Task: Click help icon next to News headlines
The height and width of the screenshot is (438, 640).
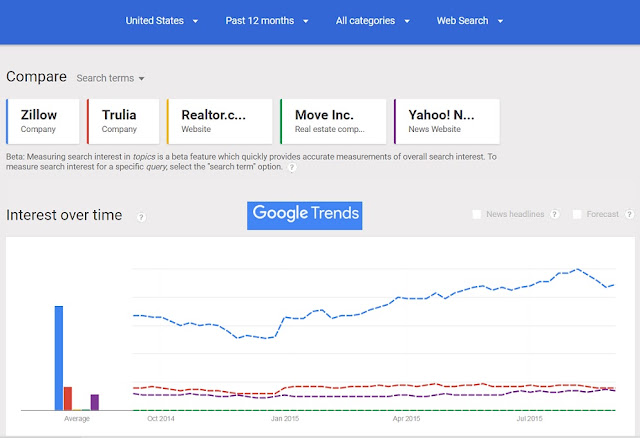Action: 554,214
